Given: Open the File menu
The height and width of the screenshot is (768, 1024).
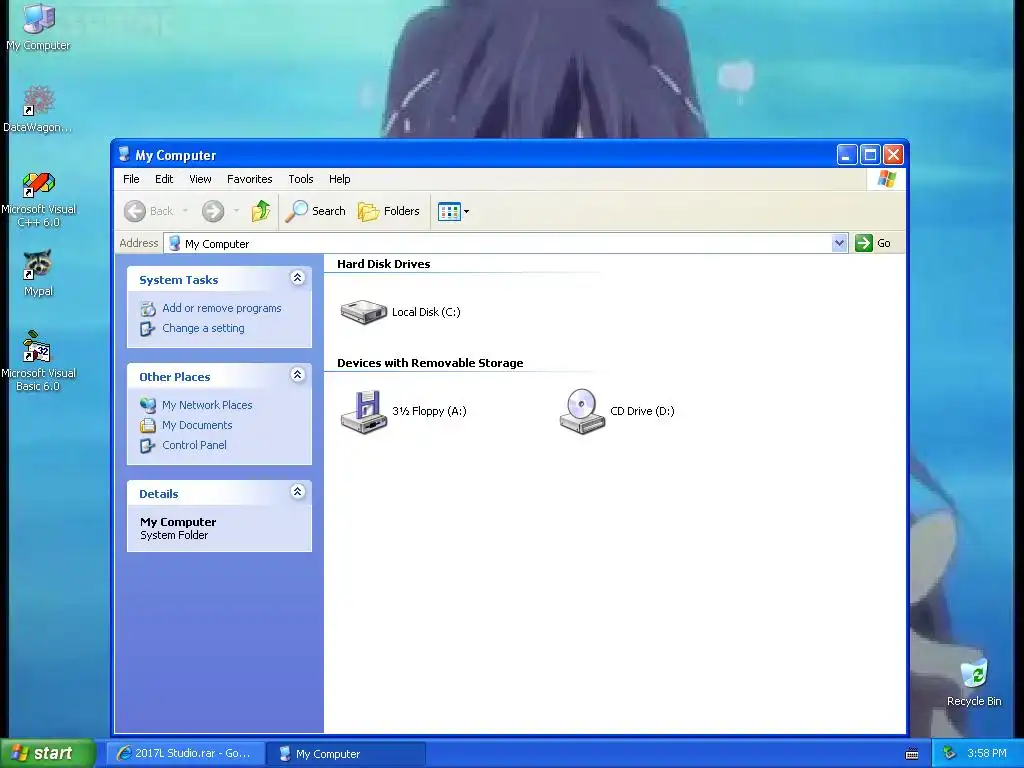Looking at the screenshot, I should (131, 179).
